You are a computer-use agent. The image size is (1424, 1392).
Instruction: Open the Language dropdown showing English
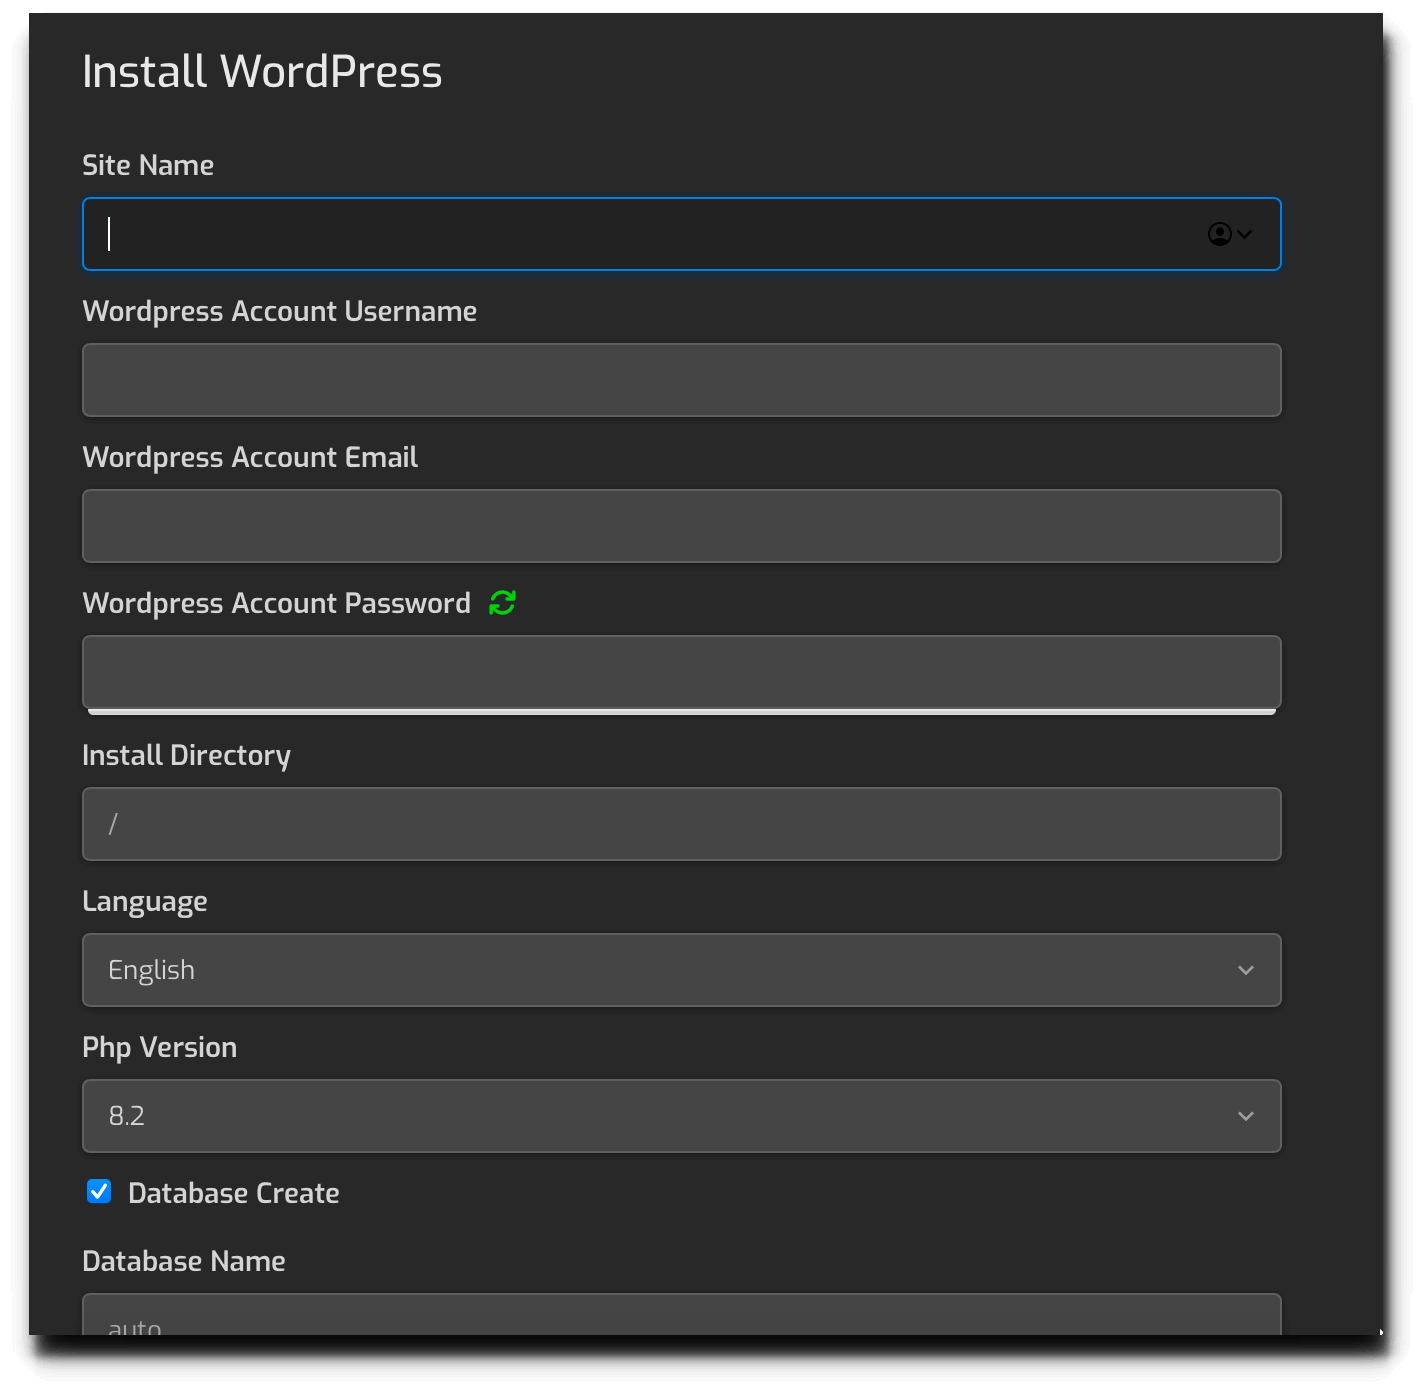point(682,970)
